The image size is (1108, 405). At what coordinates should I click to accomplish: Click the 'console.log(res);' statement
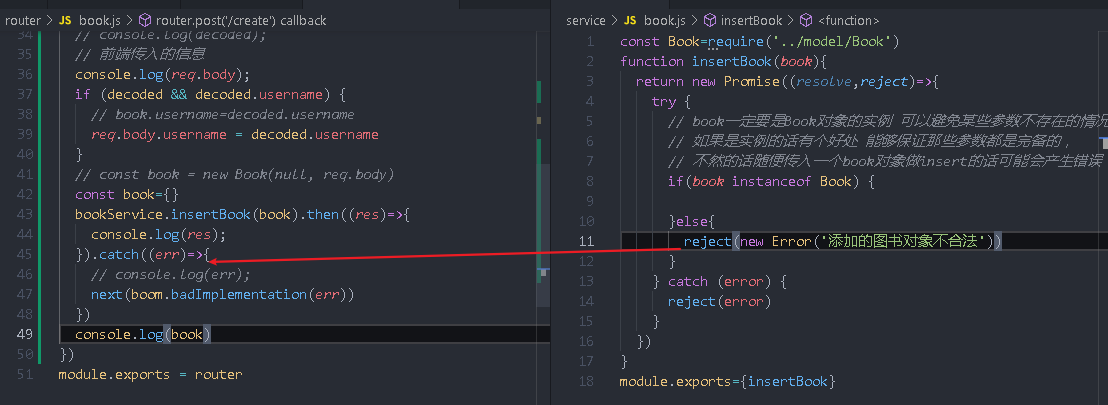(158, 234)
